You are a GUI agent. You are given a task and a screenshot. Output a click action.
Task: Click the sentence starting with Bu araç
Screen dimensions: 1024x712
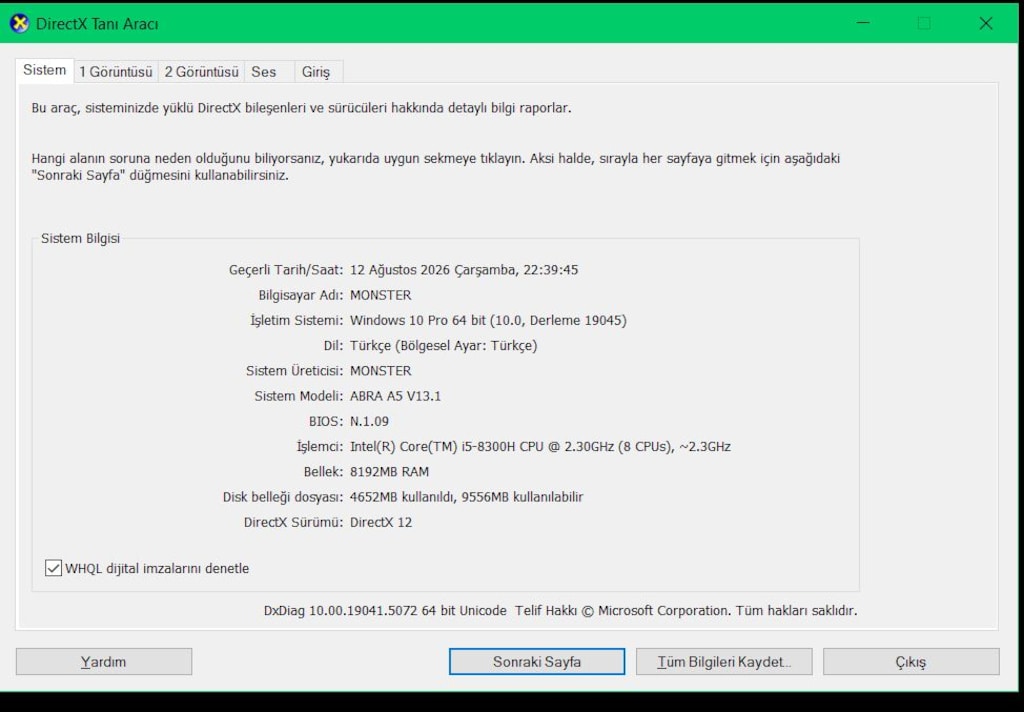[x=302, y=108]
